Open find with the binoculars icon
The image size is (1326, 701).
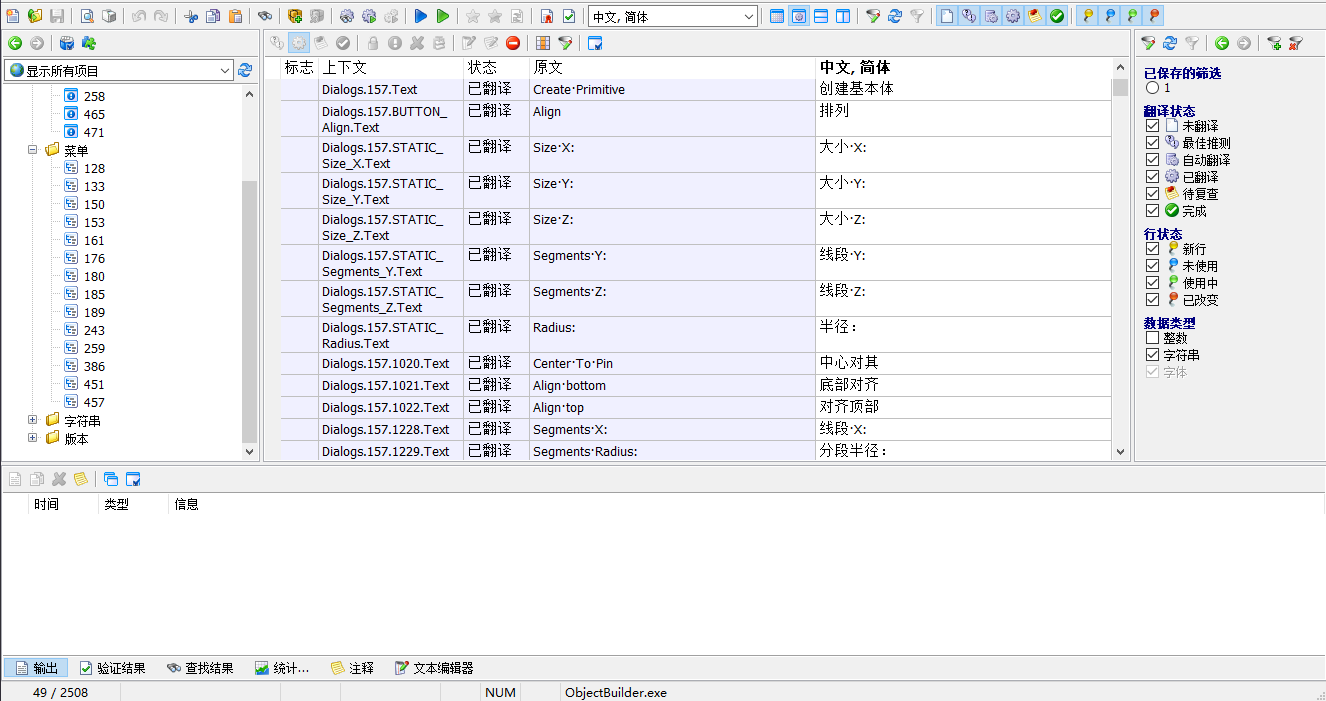point(265,16)
